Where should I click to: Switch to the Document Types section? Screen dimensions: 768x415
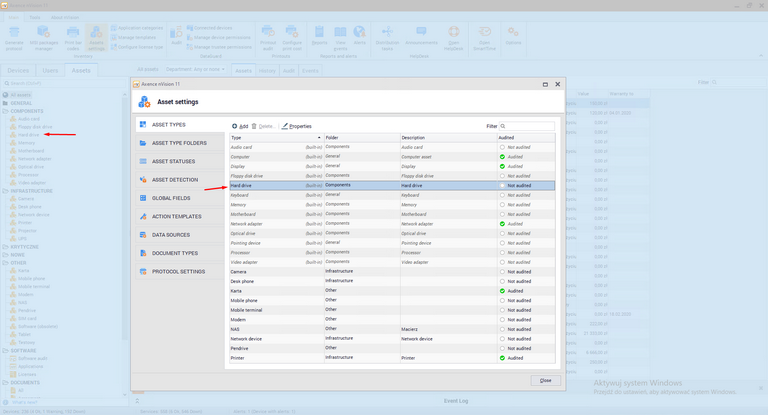click(174, 253)
